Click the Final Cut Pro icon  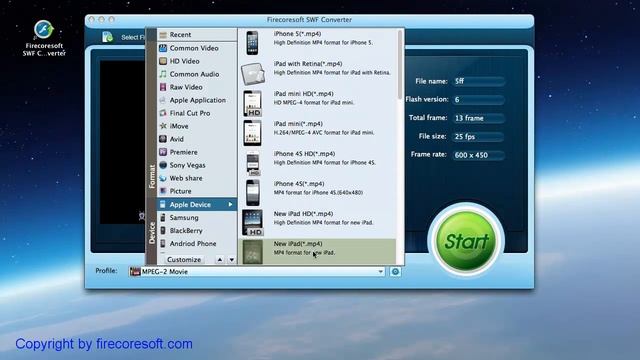(x=163, y=113)
